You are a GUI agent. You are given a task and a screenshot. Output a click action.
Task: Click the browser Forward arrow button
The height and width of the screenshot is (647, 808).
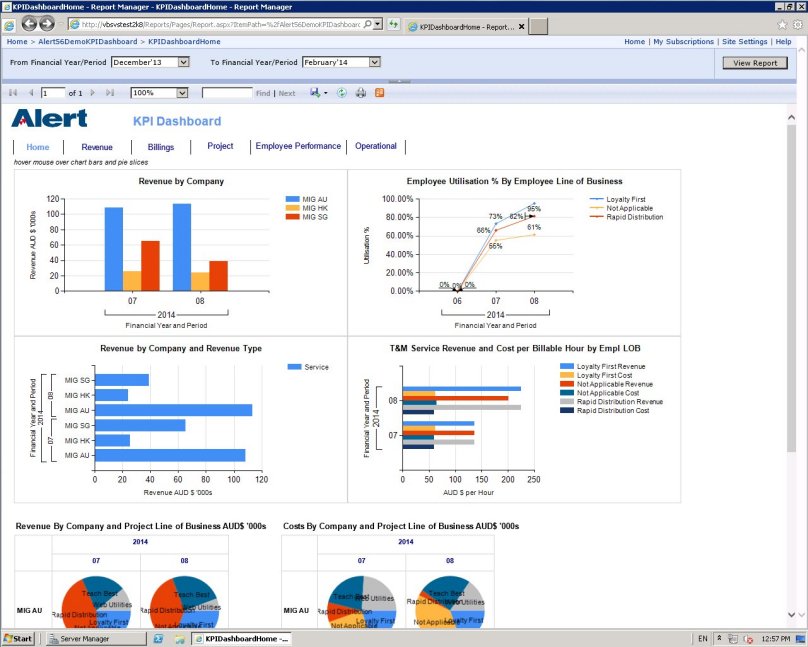pyautogui.click(x=47, y=24)
